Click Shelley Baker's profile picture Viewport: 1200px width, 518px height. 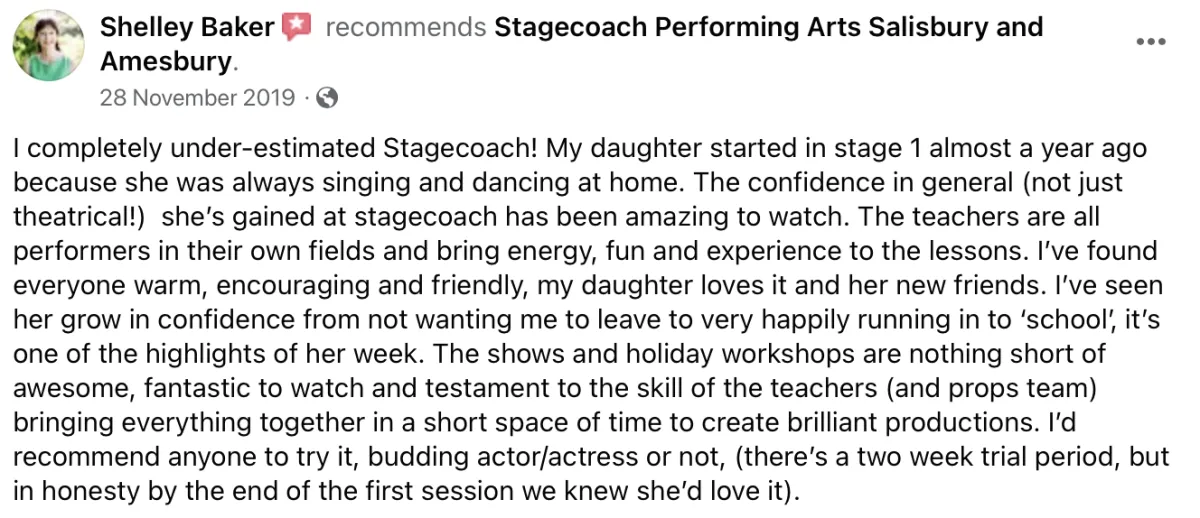click(x=48, y=46)
